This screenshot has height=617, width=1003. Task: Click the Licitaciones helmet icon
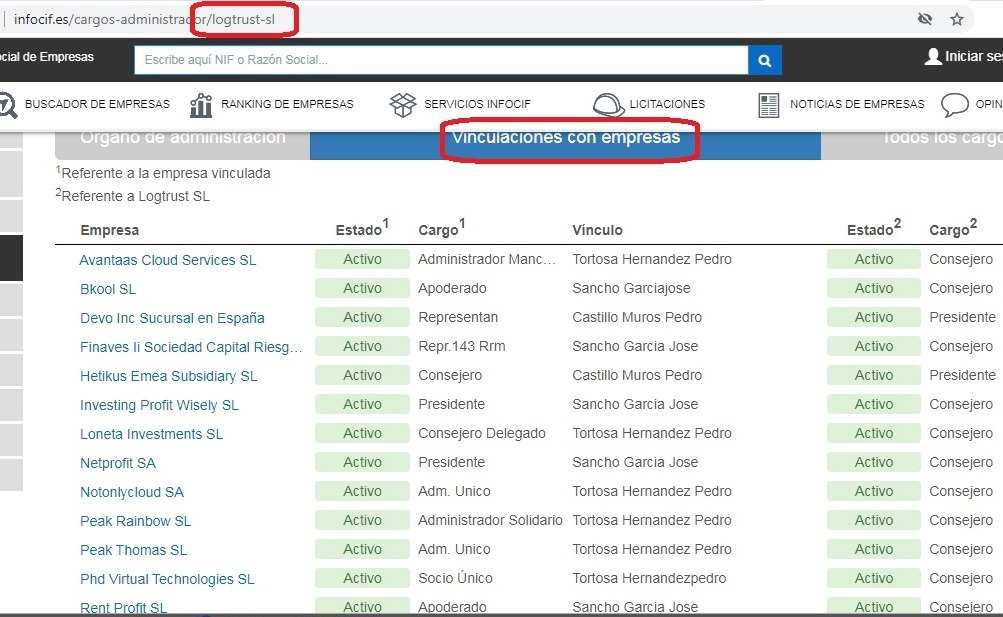coord(608,105)
